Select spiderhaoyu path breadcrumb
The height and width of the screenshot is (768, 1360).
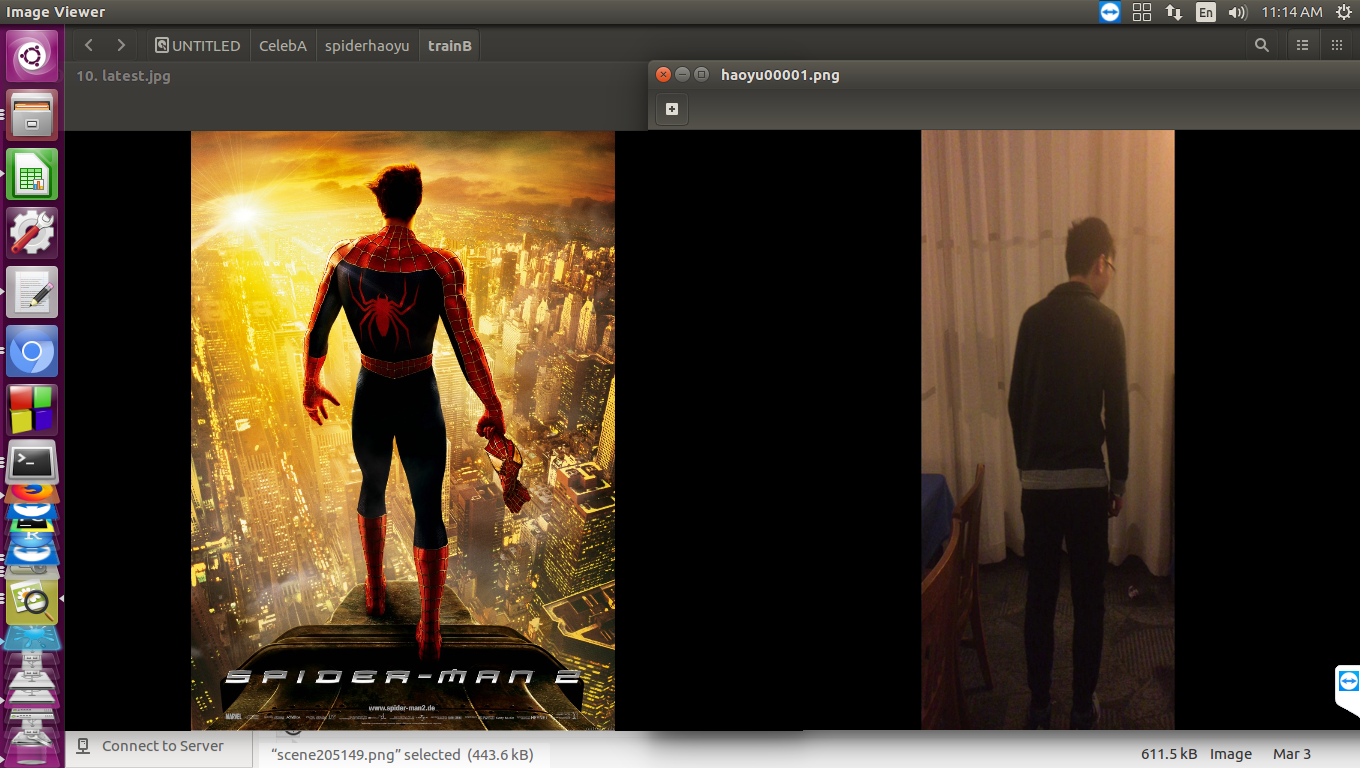click(x=367, y=45)
